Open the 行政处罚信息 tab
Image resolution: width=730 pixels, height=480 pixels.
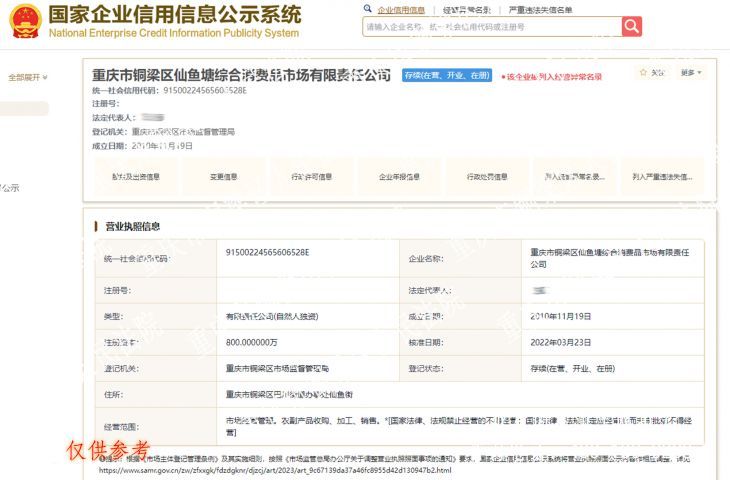pyautogui.click(x=487, y=176)
